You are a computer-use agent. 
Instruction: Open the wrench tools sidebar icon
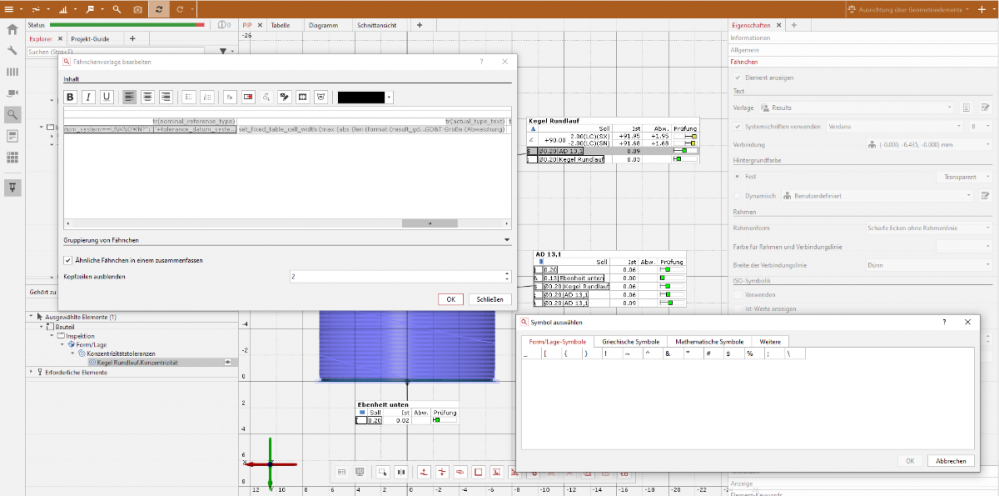[12, 50]
